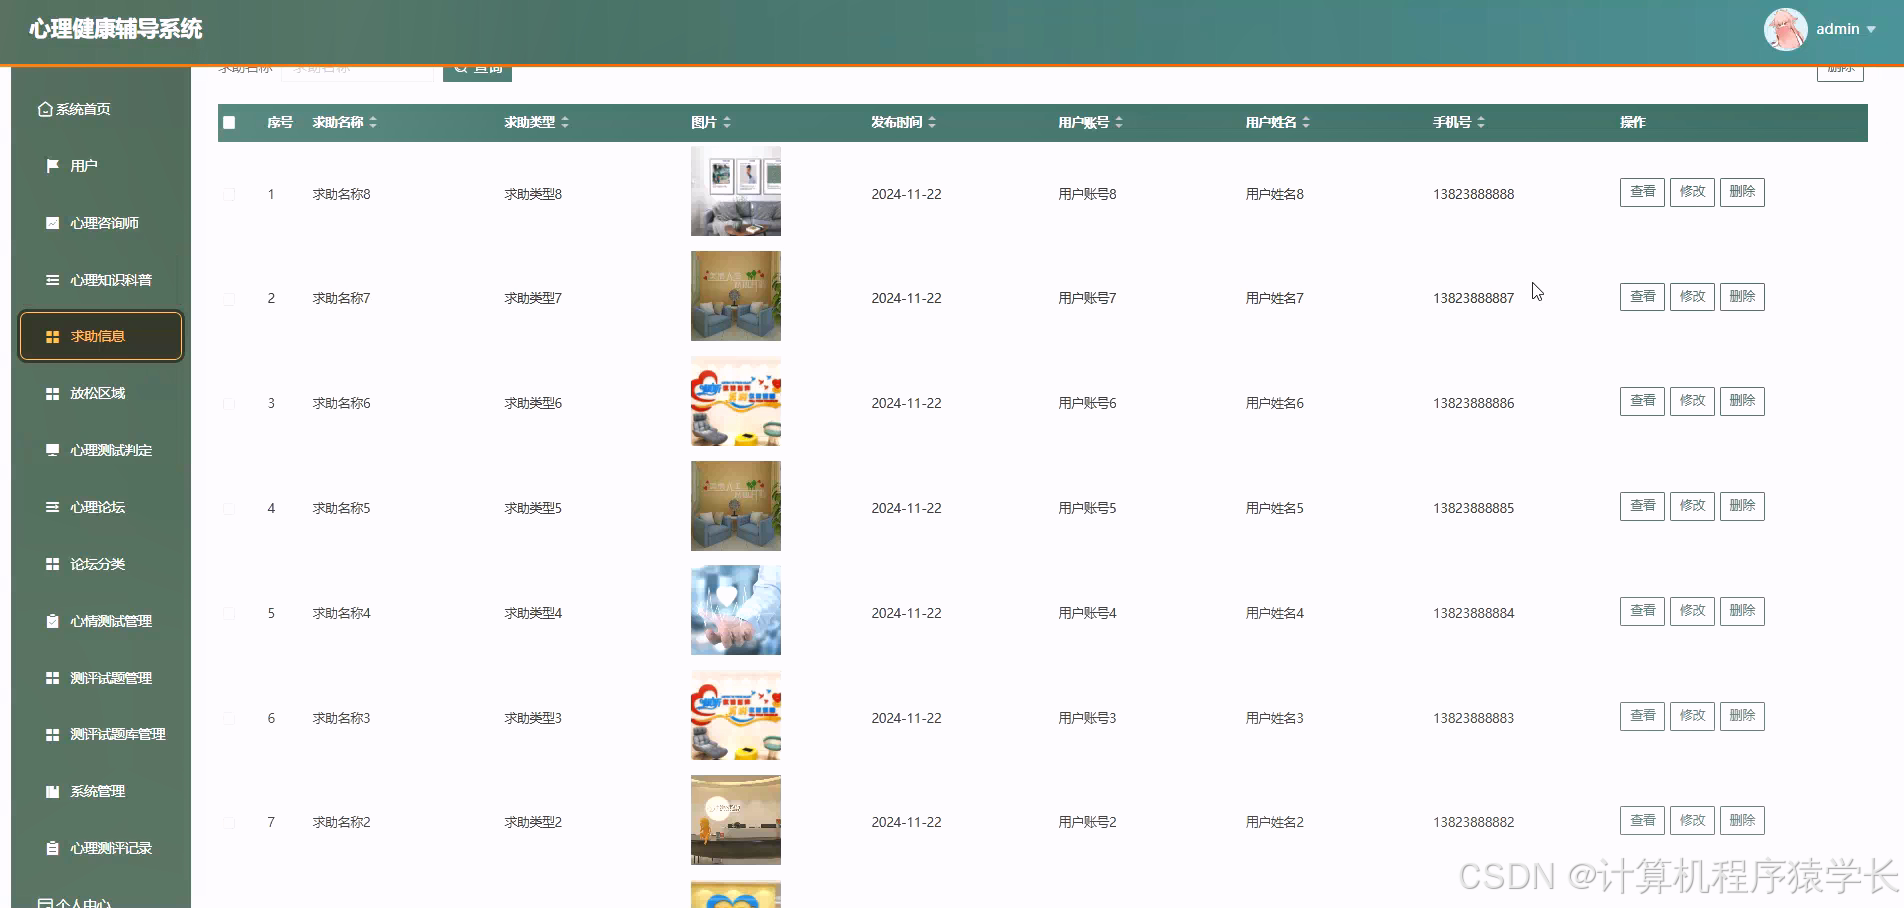Select phone number 13823888887
1904x908 pixels.
click(x=1473, y=298)
